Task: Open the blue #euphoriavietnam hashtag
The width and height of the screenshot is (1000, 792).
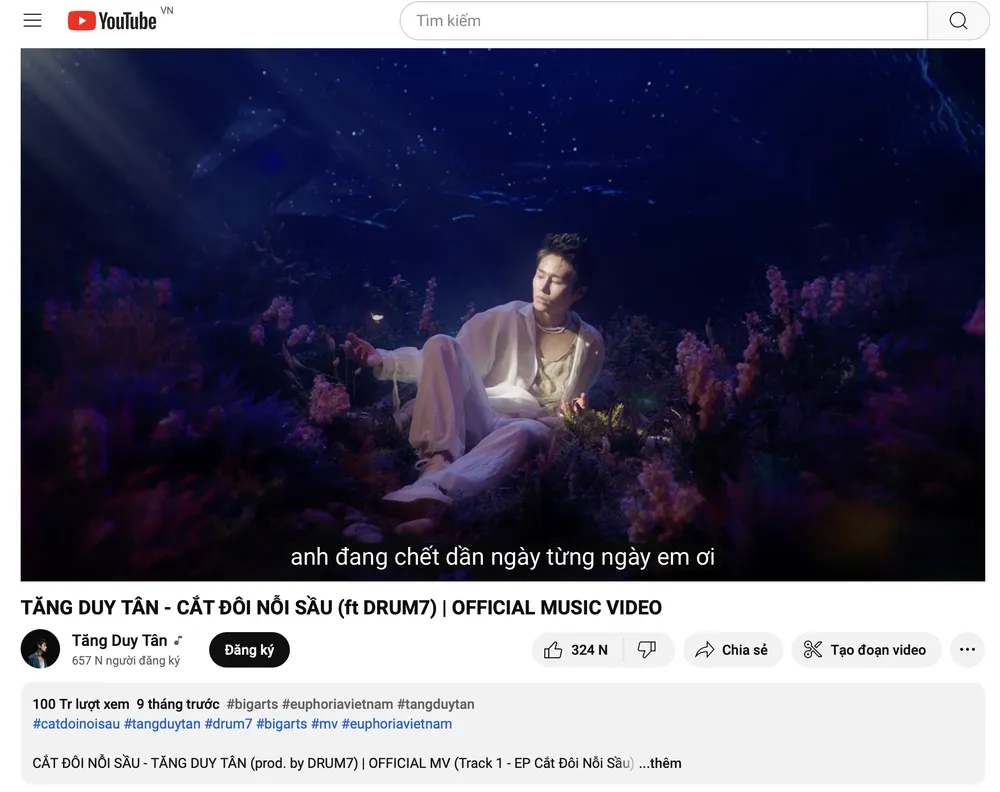Action: click(x=397, y=724)
